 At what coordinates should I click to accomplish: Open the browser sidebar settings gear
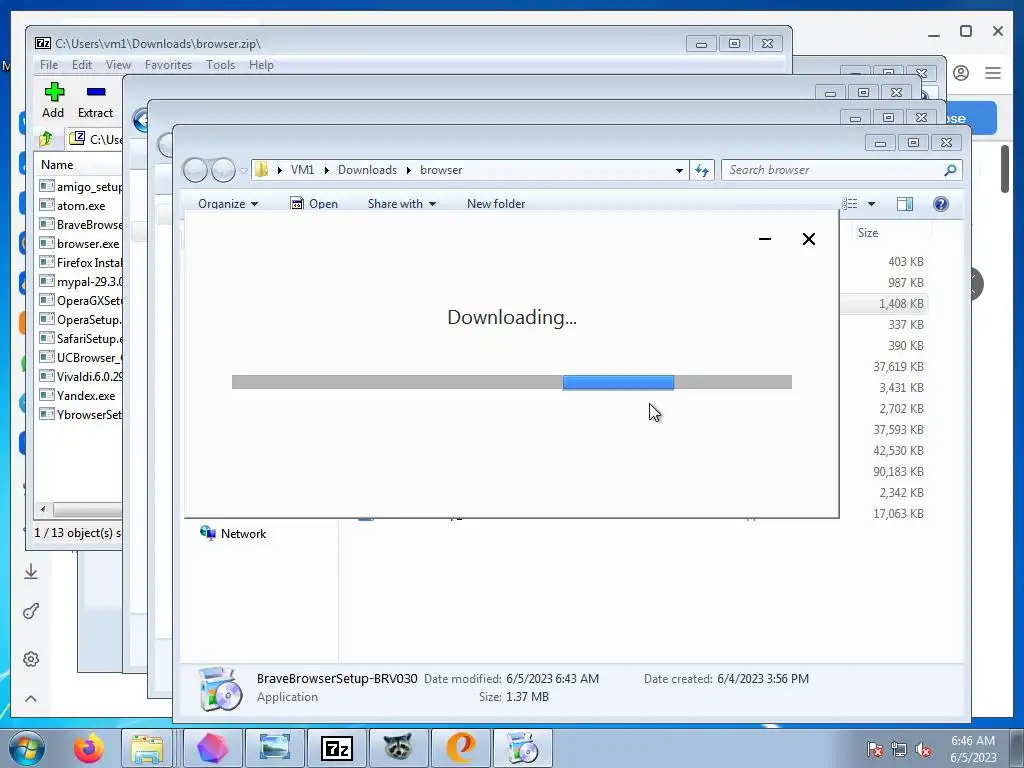pyautogui.click(x=31, y=659)
